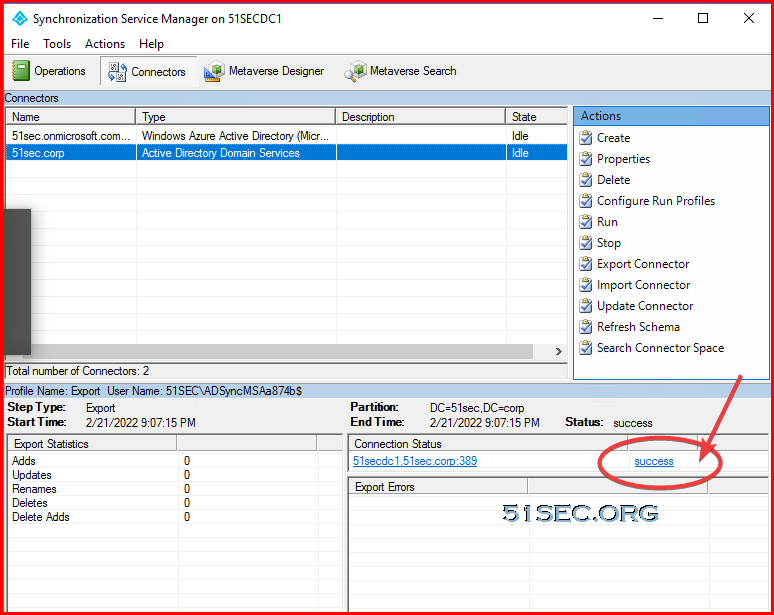The image size is (774, 615).
Task: Click the horizontal scrollbar of connector list
Action: tap(282, 351)
